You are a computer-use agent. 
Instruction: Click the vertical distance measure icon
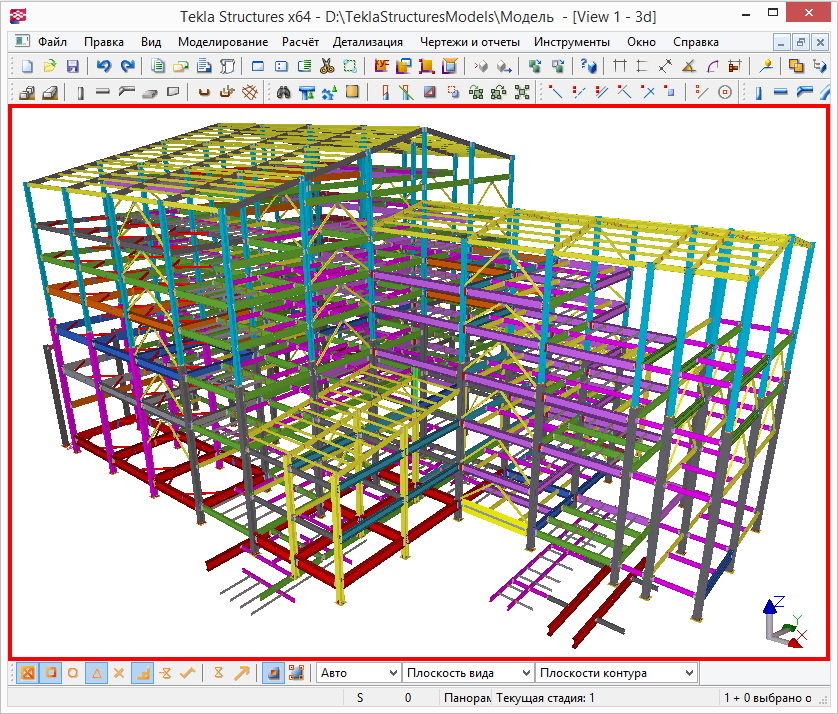[x=642, y=66]
